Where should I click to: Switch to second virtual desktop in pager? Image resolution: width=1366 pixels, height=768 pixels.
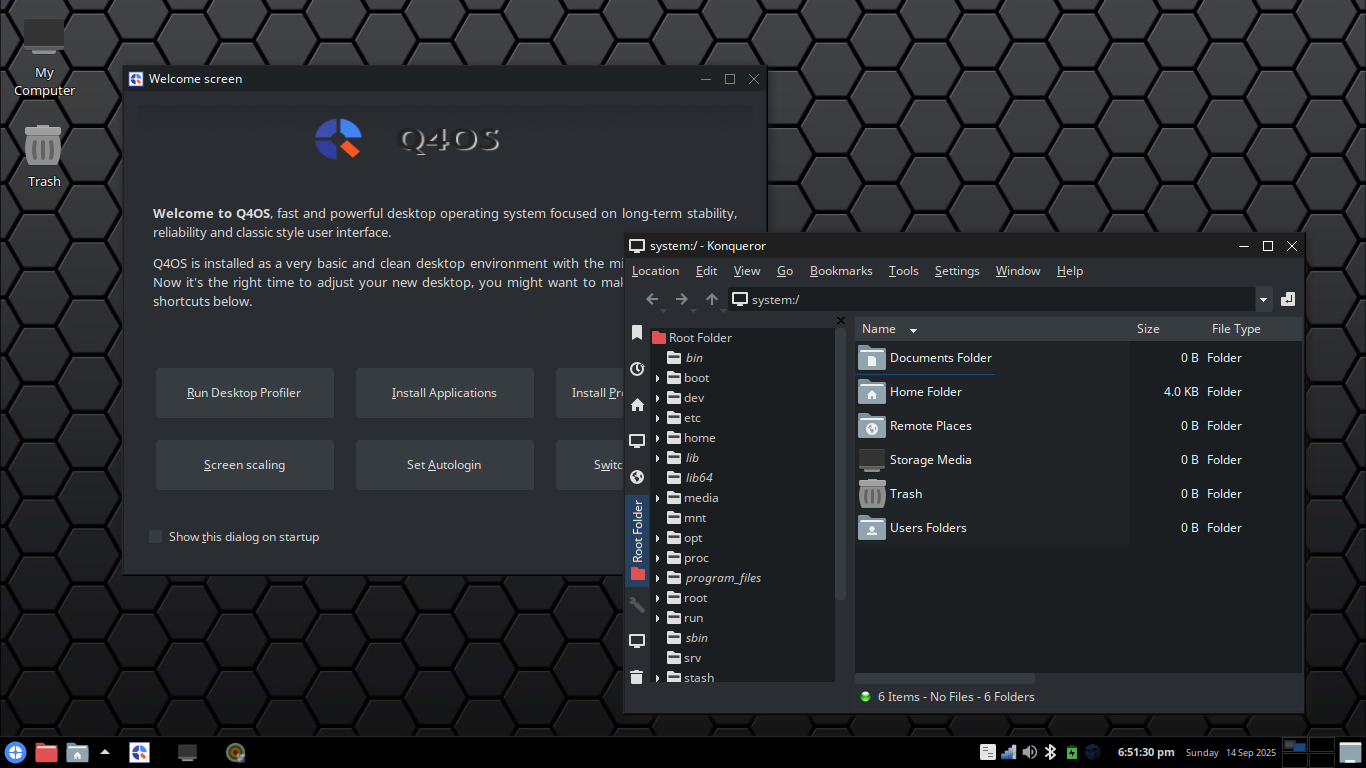(x=1322, y=745)
